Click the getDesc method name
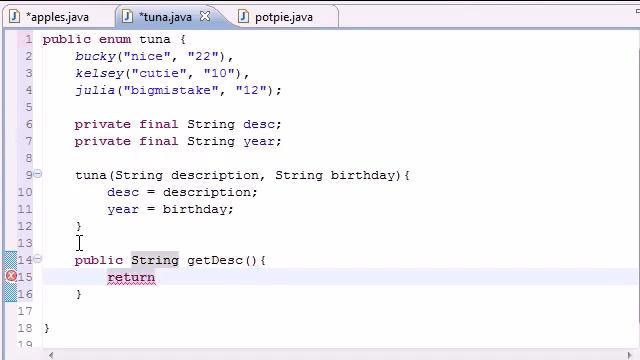Viewport: 640px width, 360px height. pyautogui.click(x=215, y=260)
